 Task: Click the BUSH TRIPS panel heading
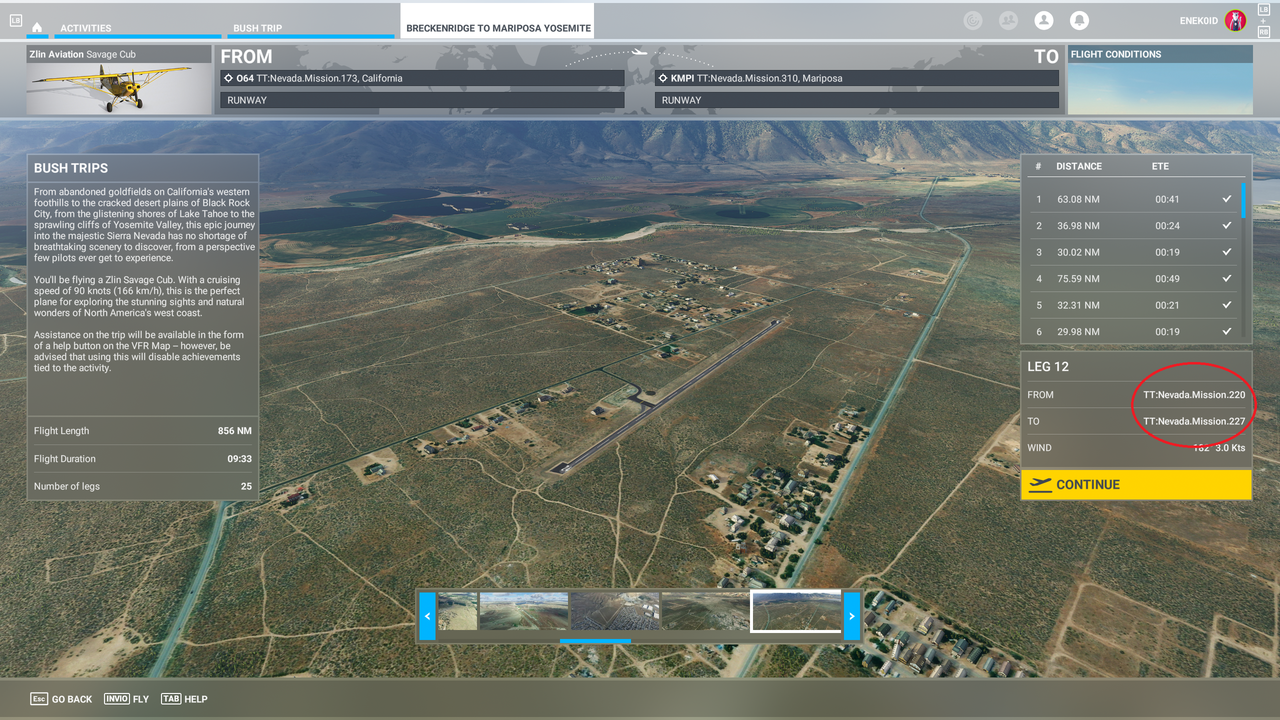tap(71, 168)
